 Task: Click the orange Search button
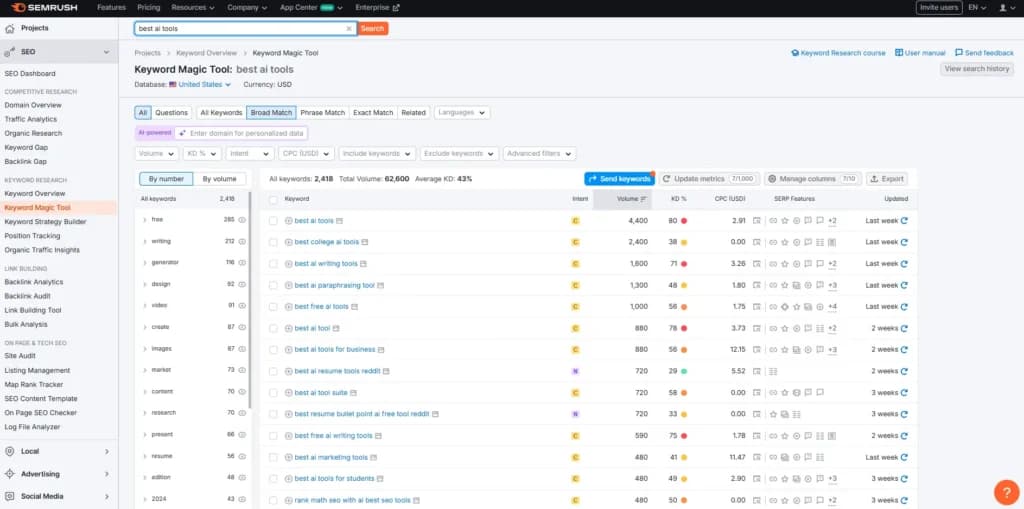point(372,29)
